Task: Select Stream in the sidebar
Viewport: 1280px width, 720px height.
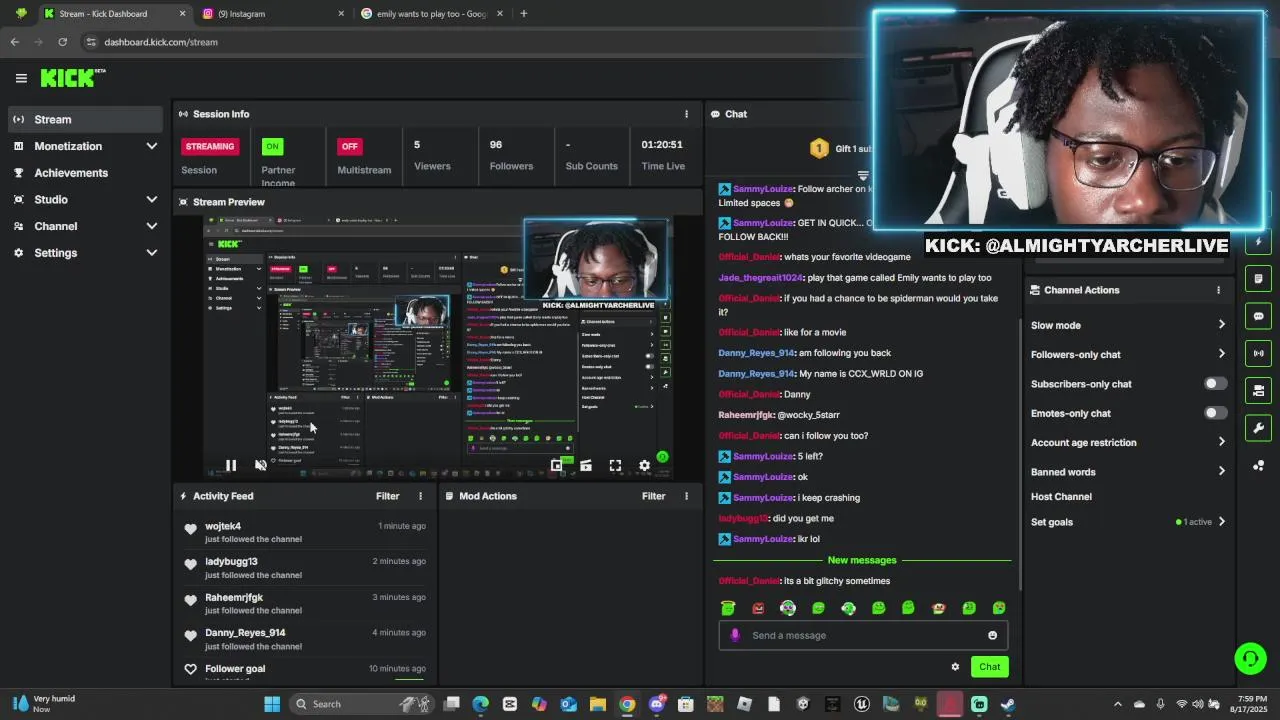Action: click(86, 119)
